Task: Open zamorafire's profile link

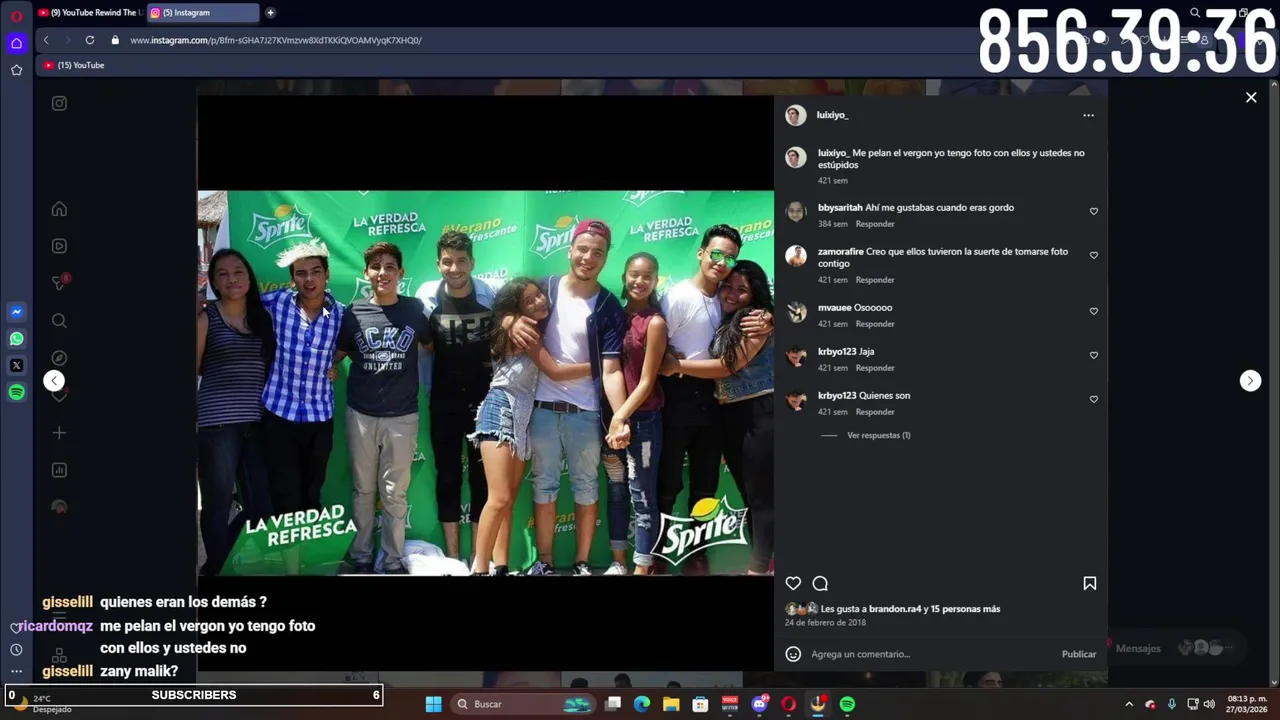Action: click(840, 251)
